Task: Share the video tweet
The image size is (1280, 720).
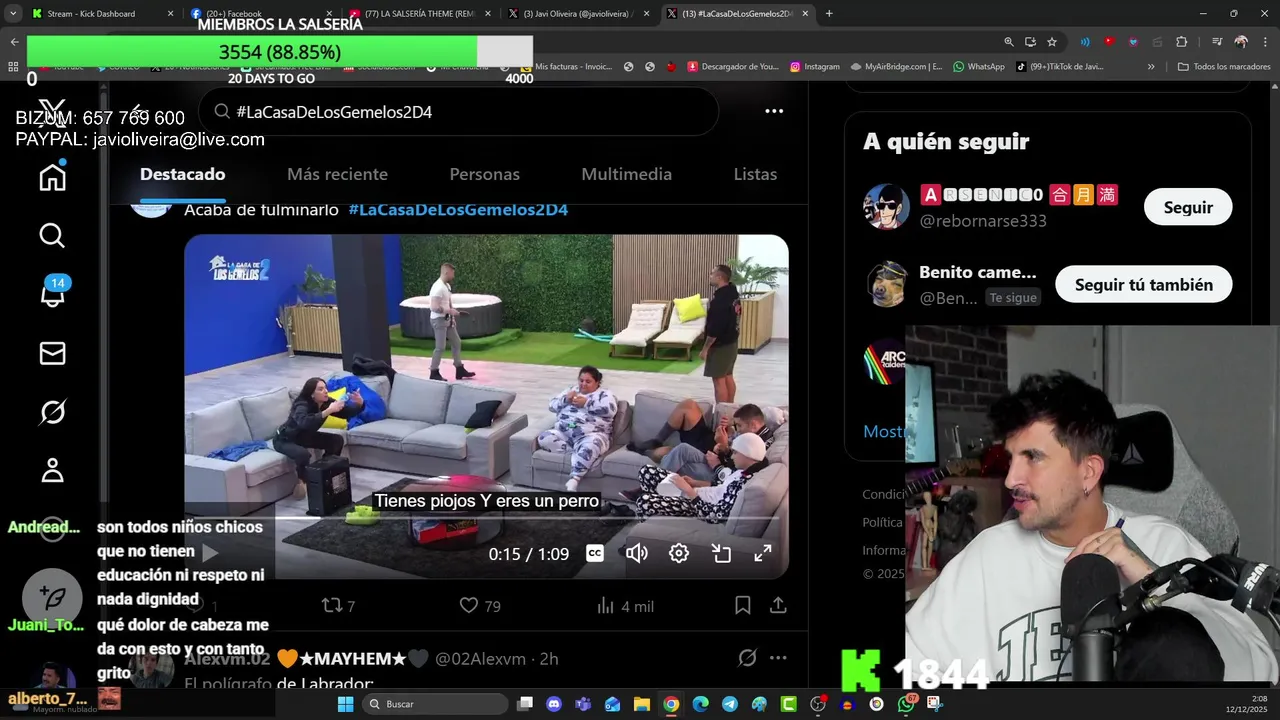Action: click(778, 605)
